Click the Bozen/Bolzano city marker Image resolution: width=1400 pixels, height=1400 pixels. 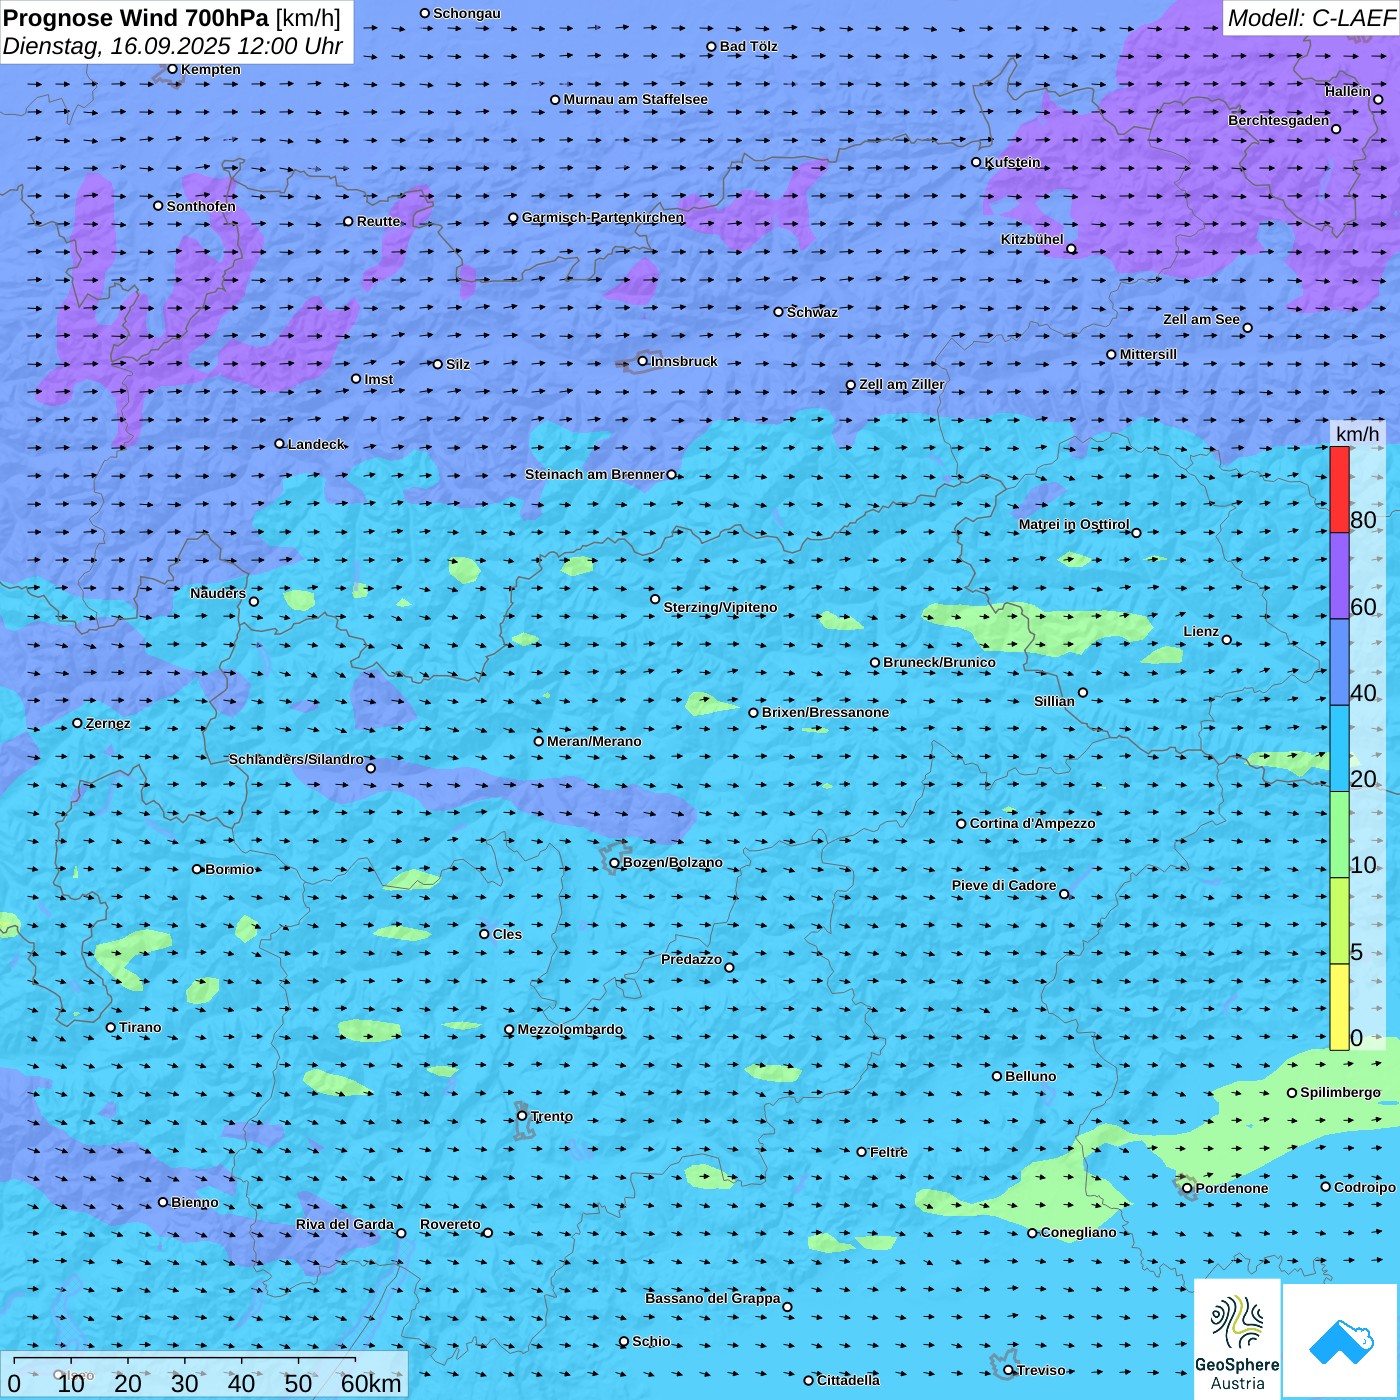[x=615, y=863]
